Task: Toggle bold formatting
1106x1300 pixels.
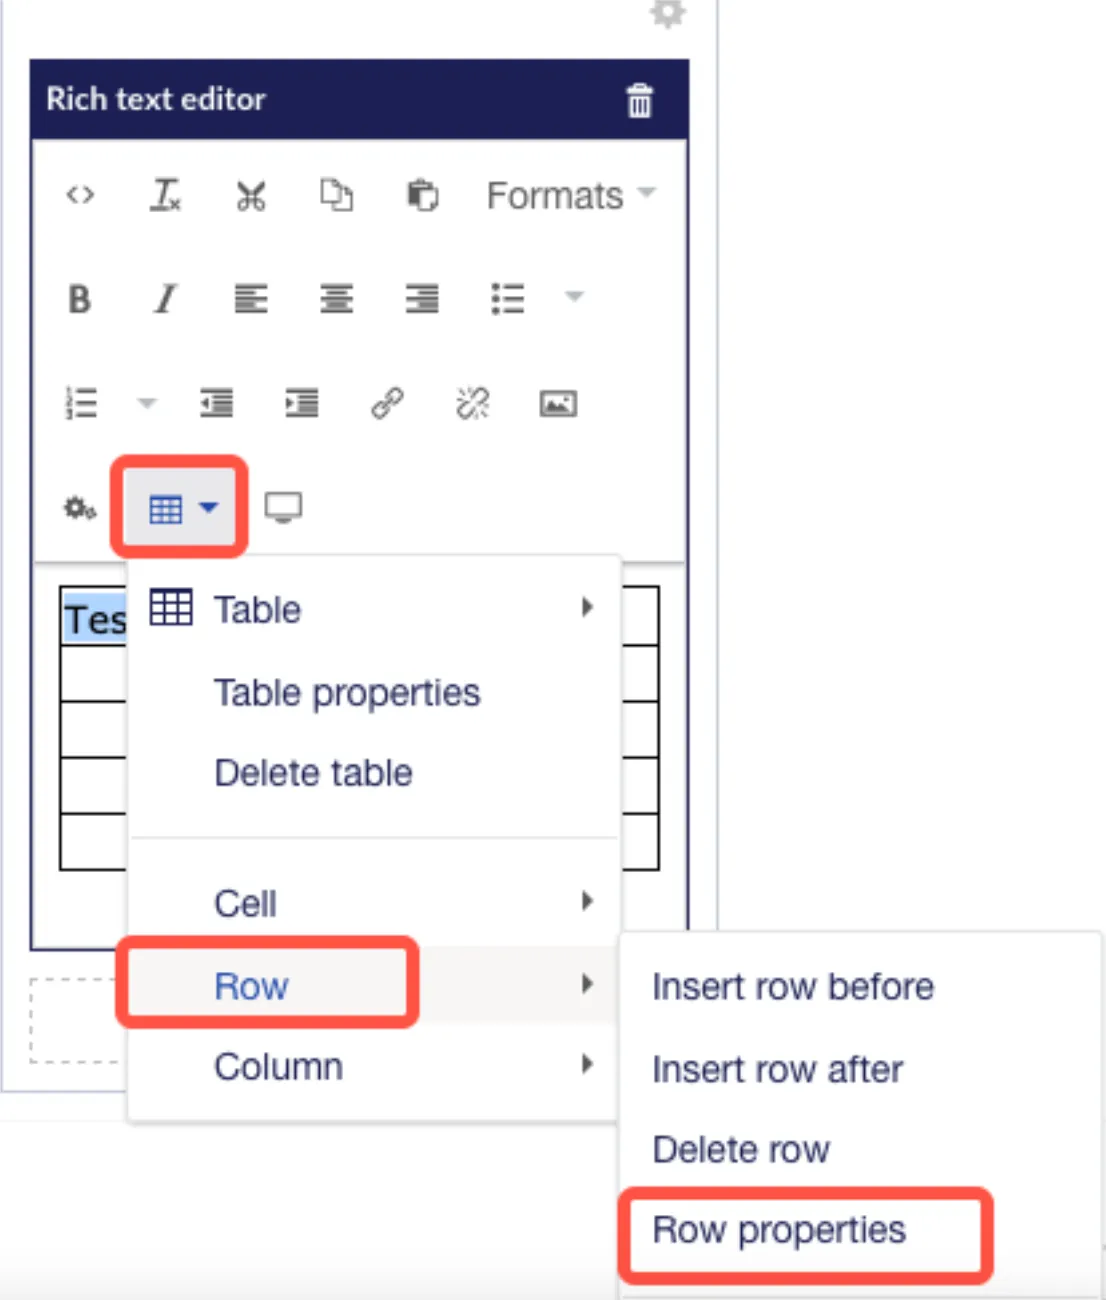Action: click(80, 299)
